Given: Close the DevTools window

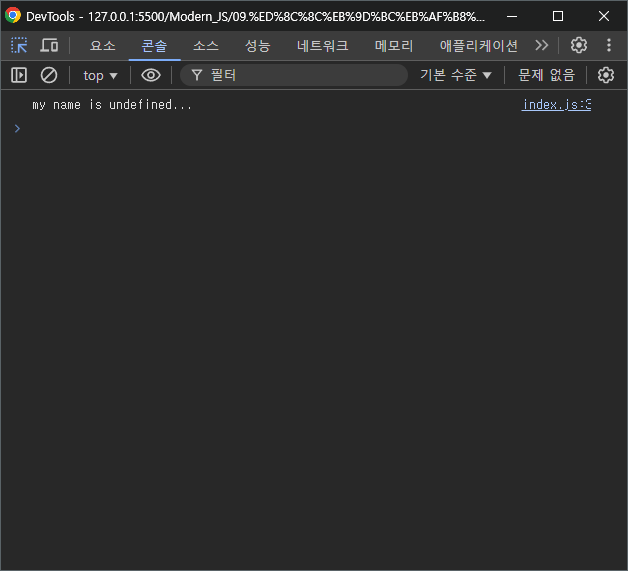Looking at the screenshot, I should (x=604, y=16).
